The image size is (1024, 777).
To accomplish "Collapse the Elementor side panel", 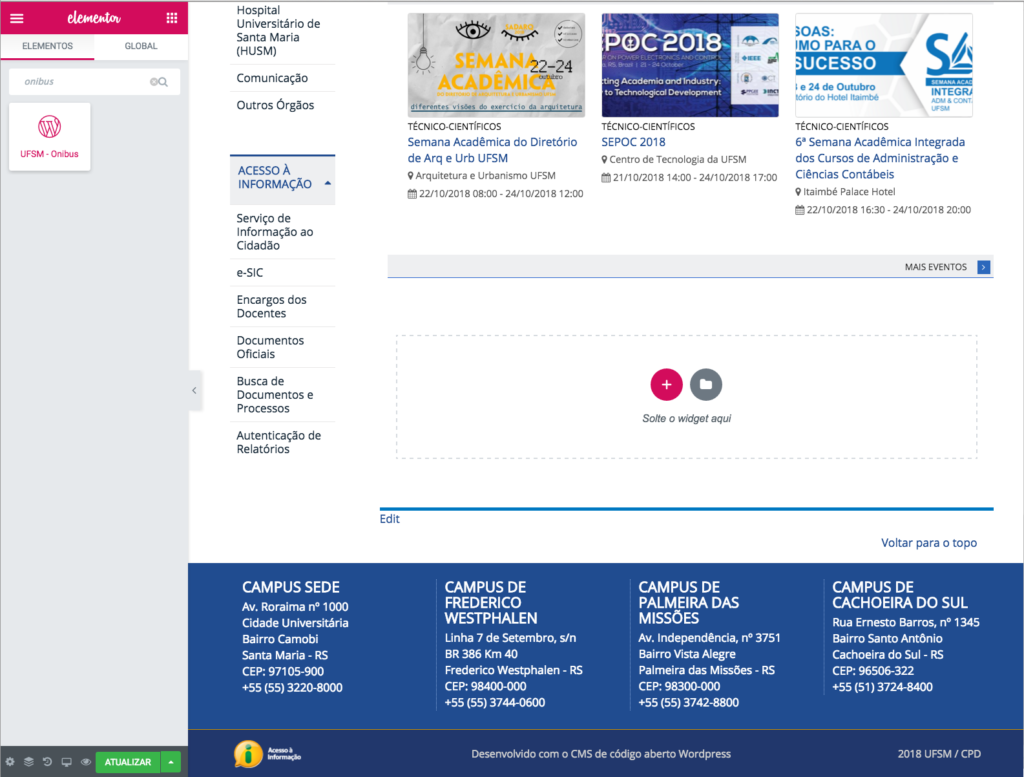I will point(194,390).
